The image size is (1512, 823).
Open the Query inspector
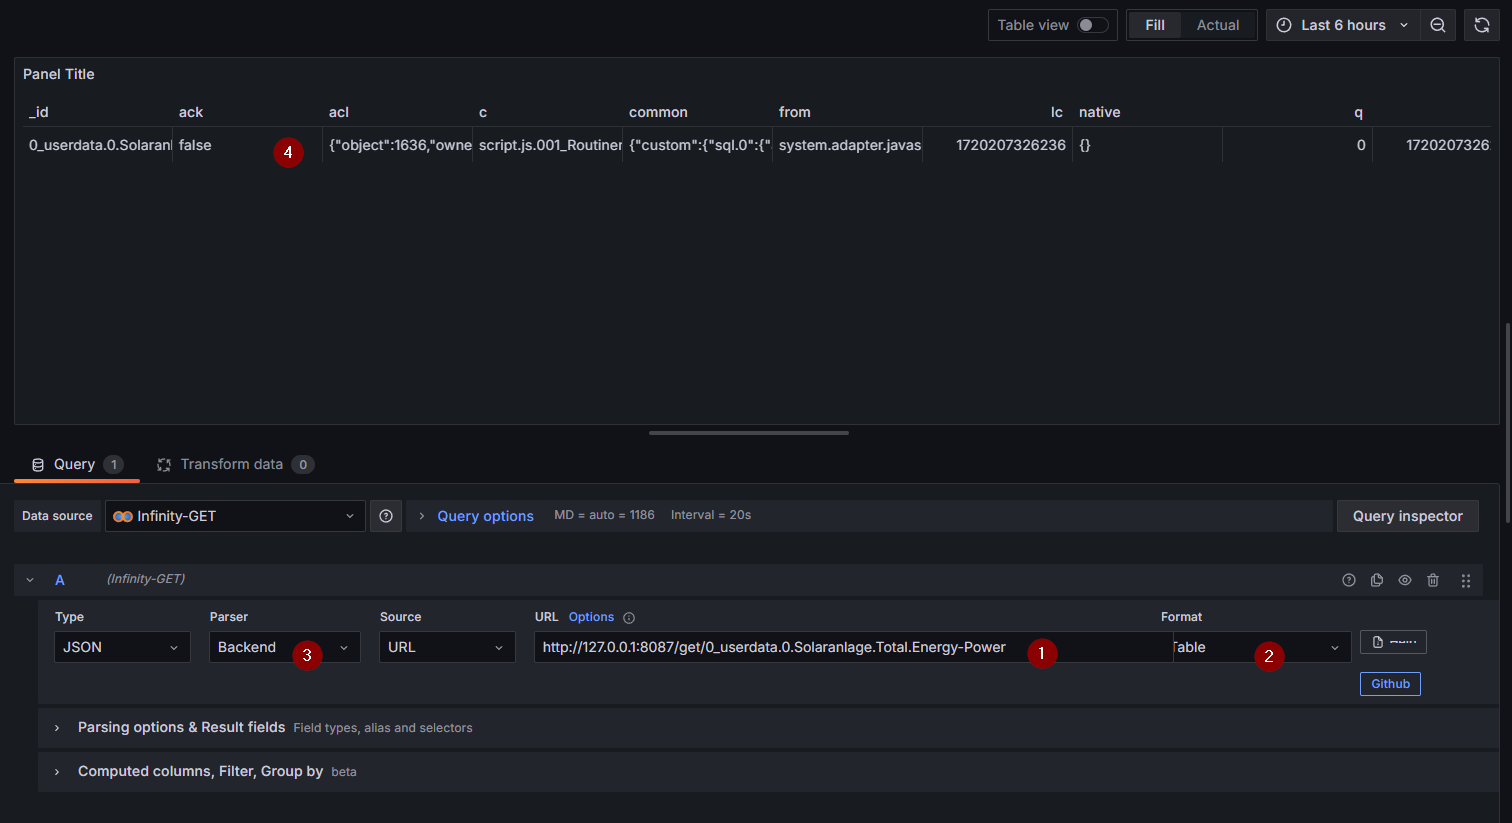[x=1407, y=516]
